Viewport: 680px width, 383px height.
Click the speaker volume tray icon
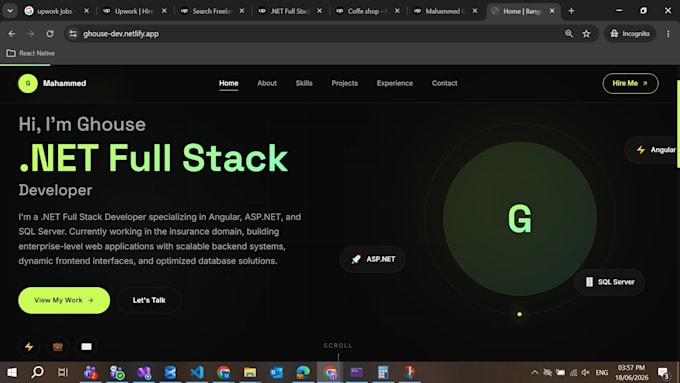tap(586, 373)
